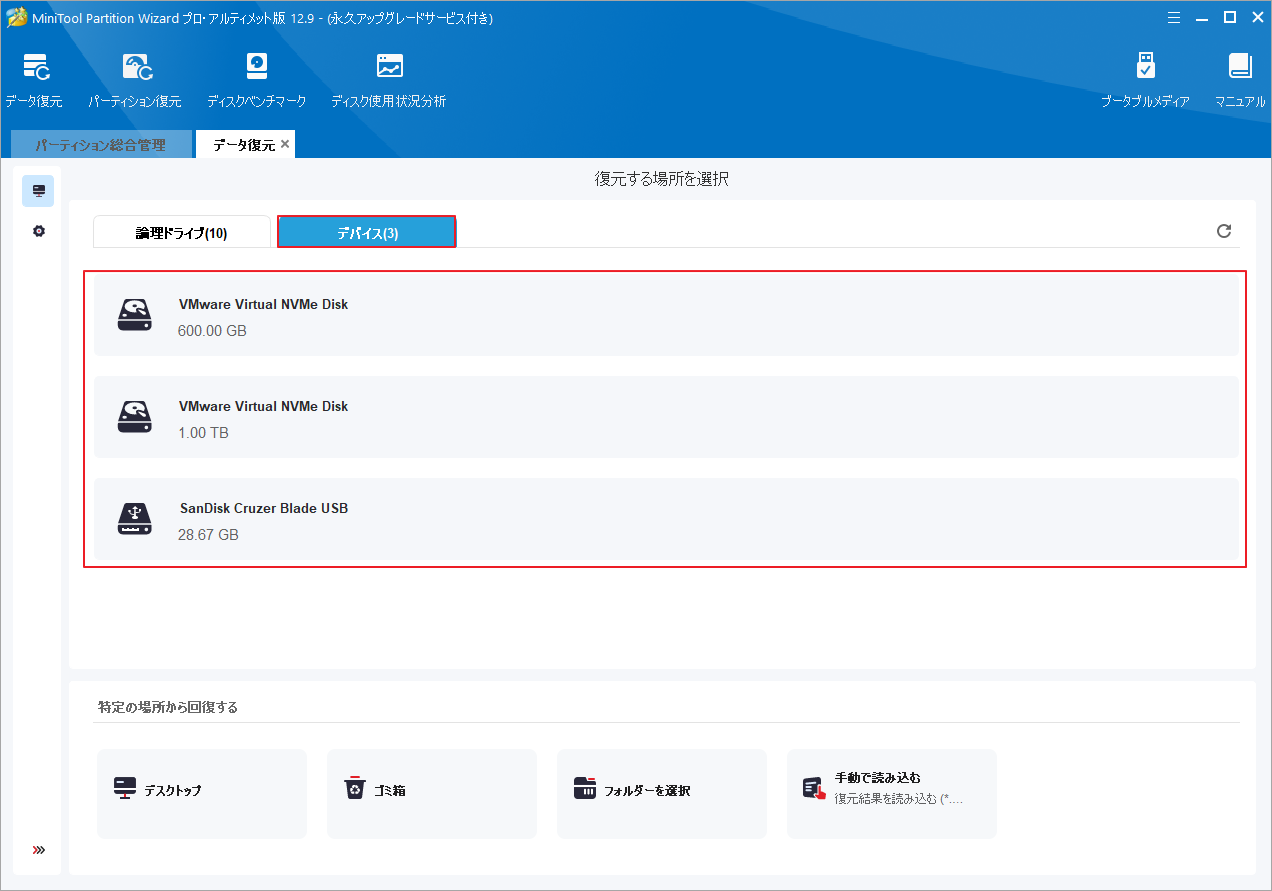The width and height of the screenshot is (1272, 891).
Task: Open ディスクベンチマーク tool
Action: coord(257,67)
